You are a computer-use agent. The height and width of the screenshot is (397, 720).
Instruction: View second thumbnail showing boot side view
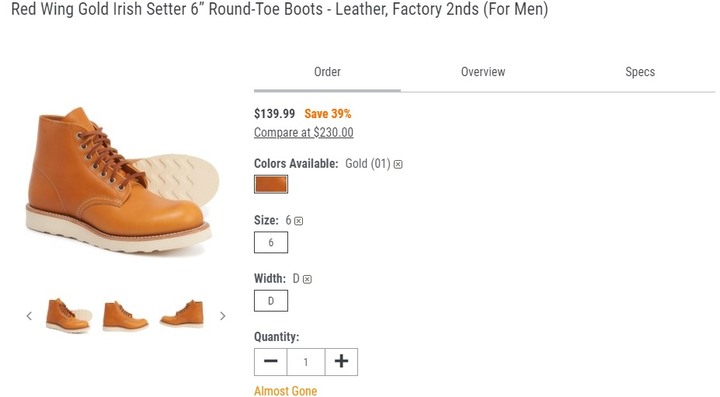tap(125, 315)
